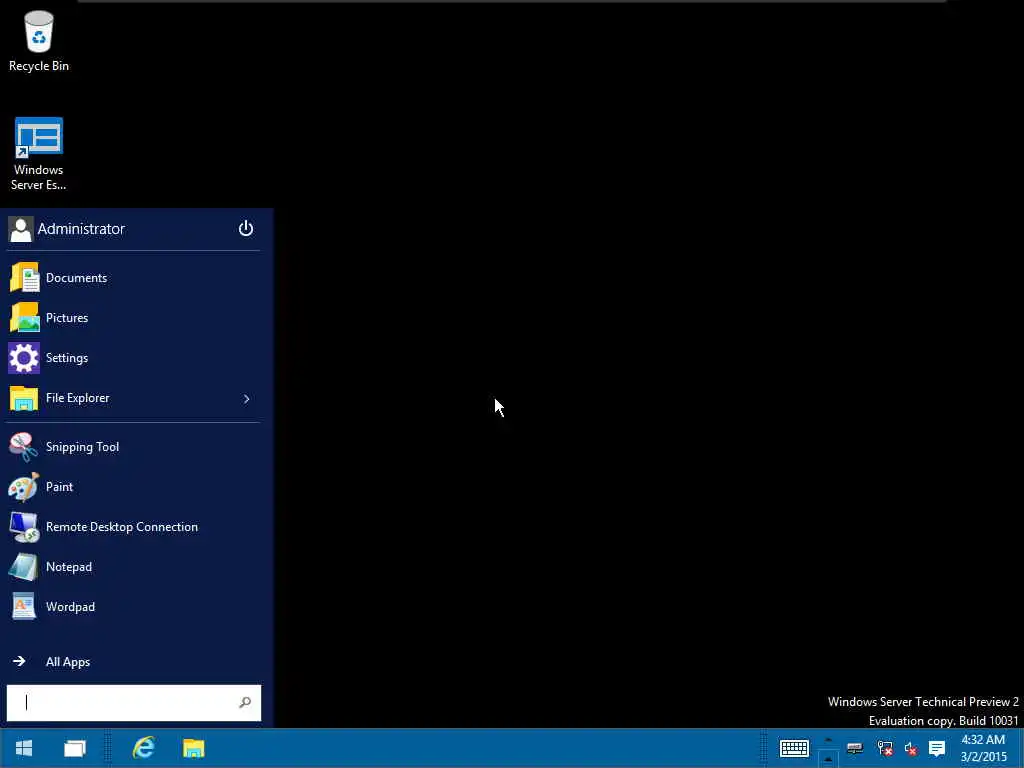The height and width of the screenshot is (768, 1024).
Task: Open File Explorer from the taskbar
Action: [194, 748]
